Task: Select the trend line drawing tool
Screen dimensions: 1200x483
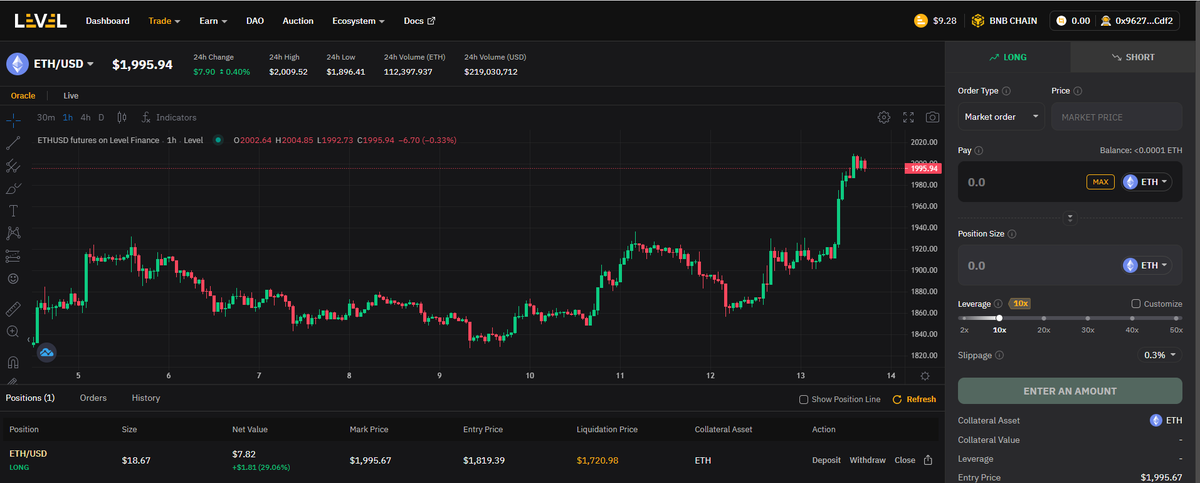Action: coord(13,142)
